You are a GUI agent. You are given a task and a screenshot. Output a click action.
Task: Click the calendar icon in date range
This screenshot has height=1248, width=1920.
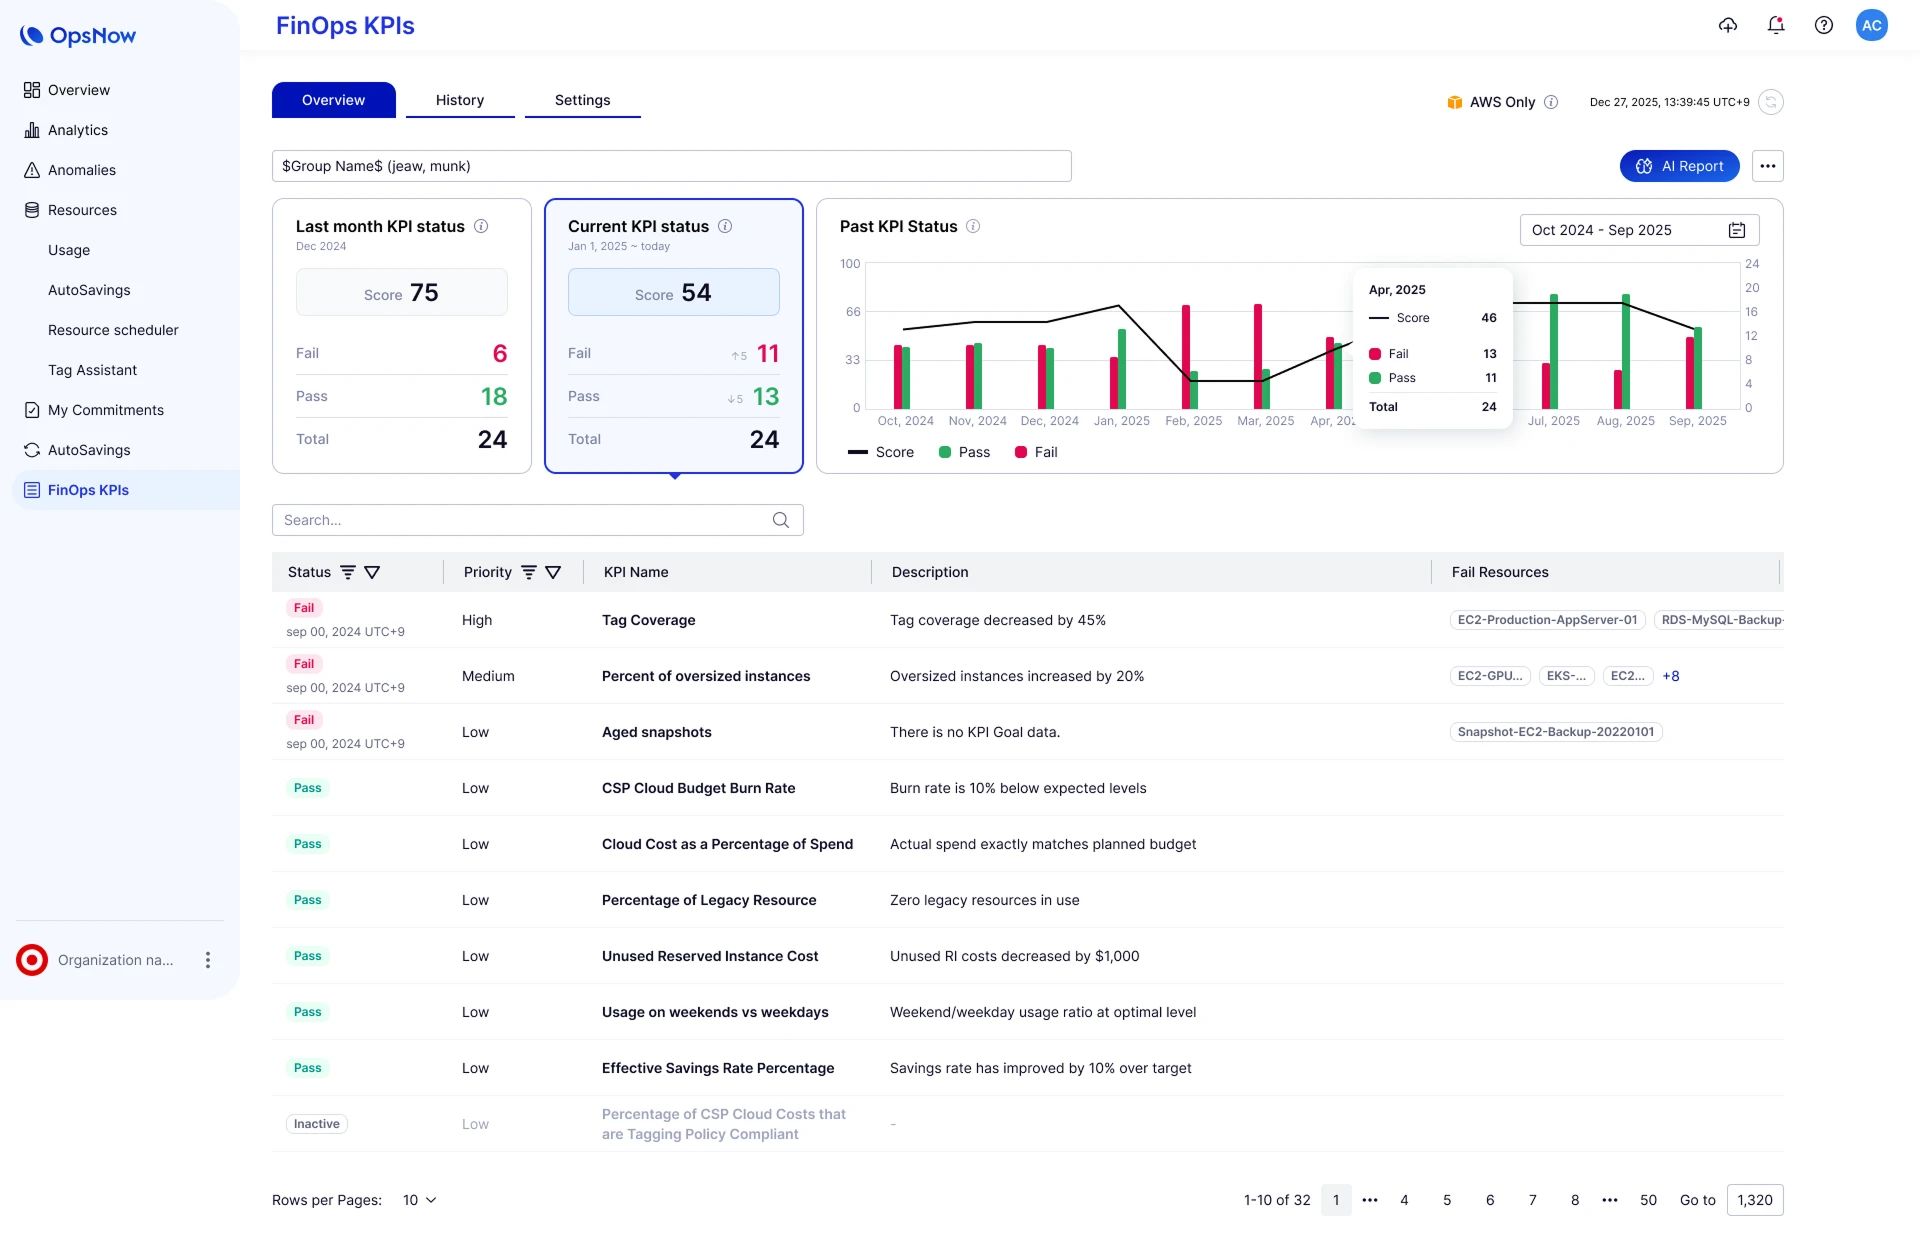point(1737,230)
